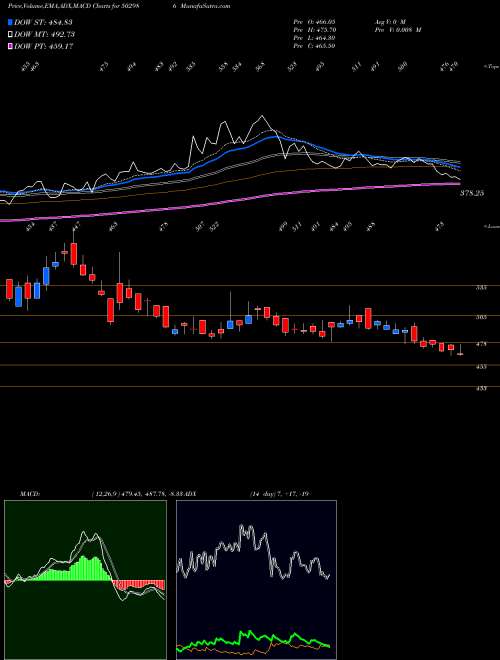Open the dark blue ADX indicator panel
The height and width of the screenshot is (660, 500).
(x=256, y=580)
